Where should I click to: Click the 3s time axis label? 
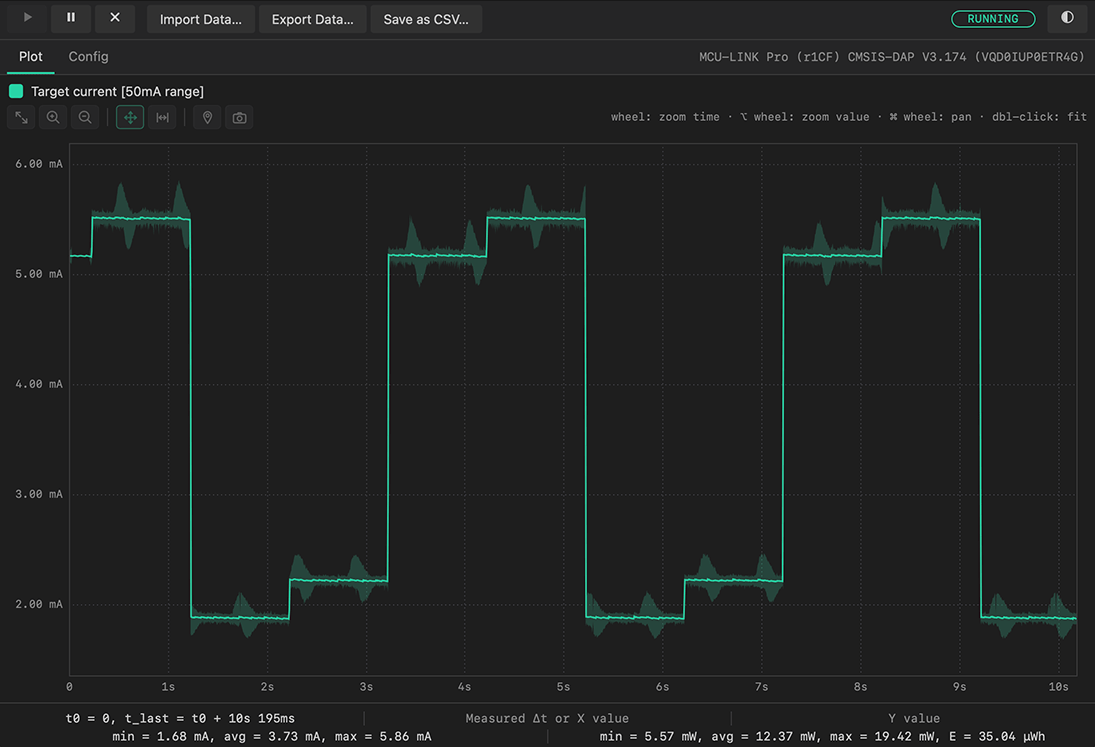[x=366, y=687]
